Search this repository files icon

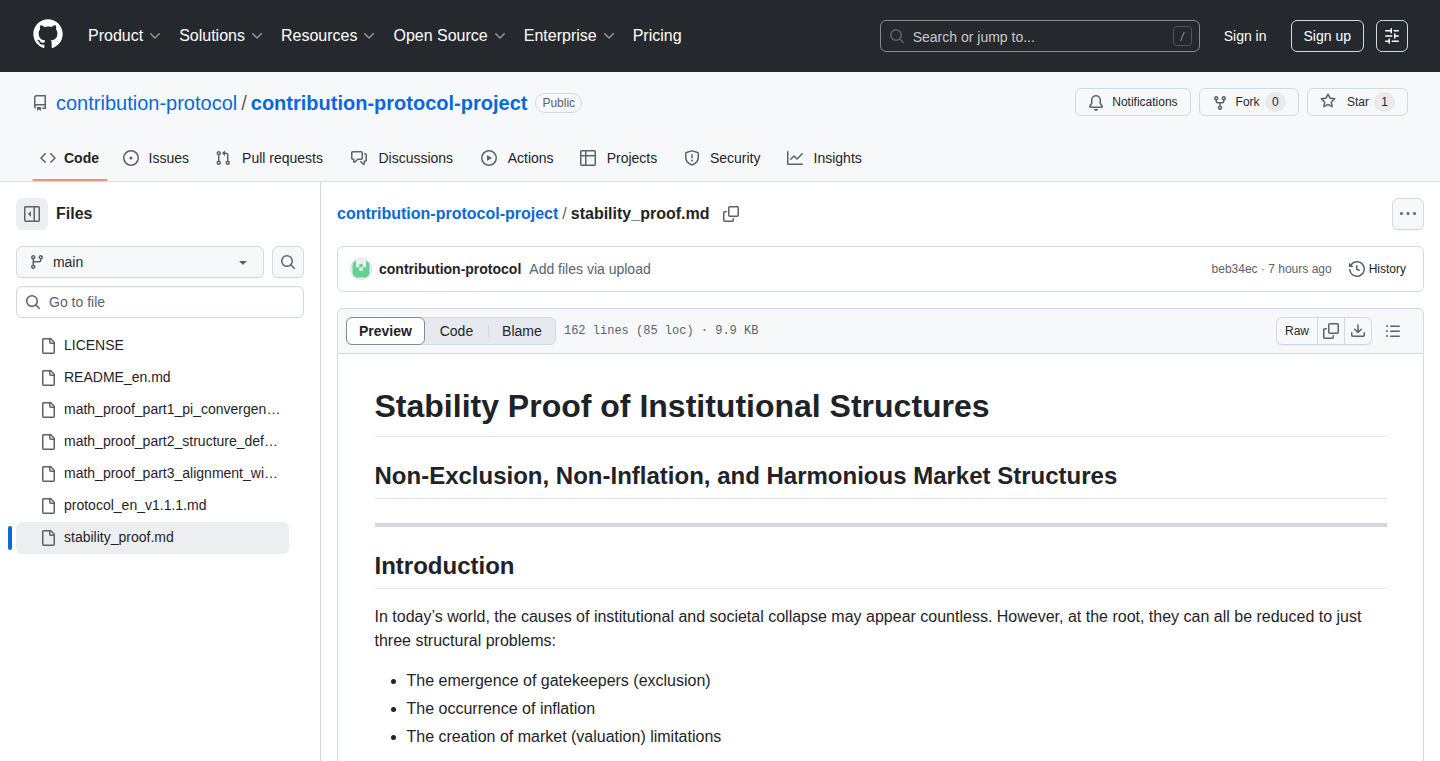coord(288,262)
